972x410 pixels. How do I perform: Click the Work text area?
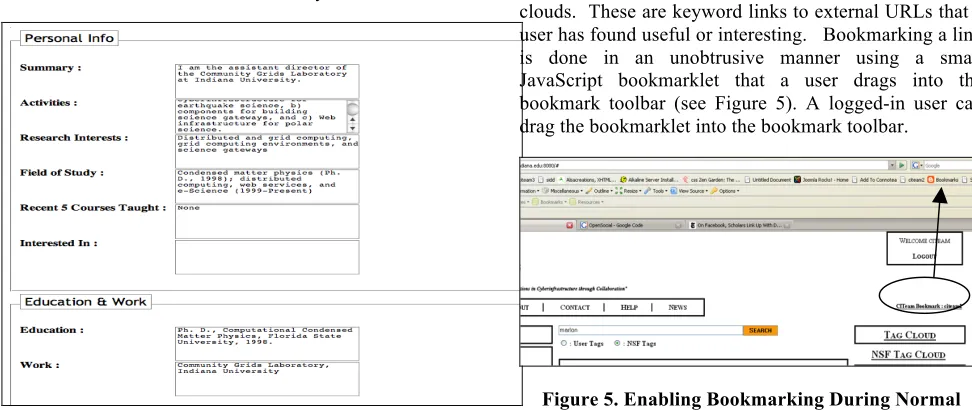tap(267, 379)
